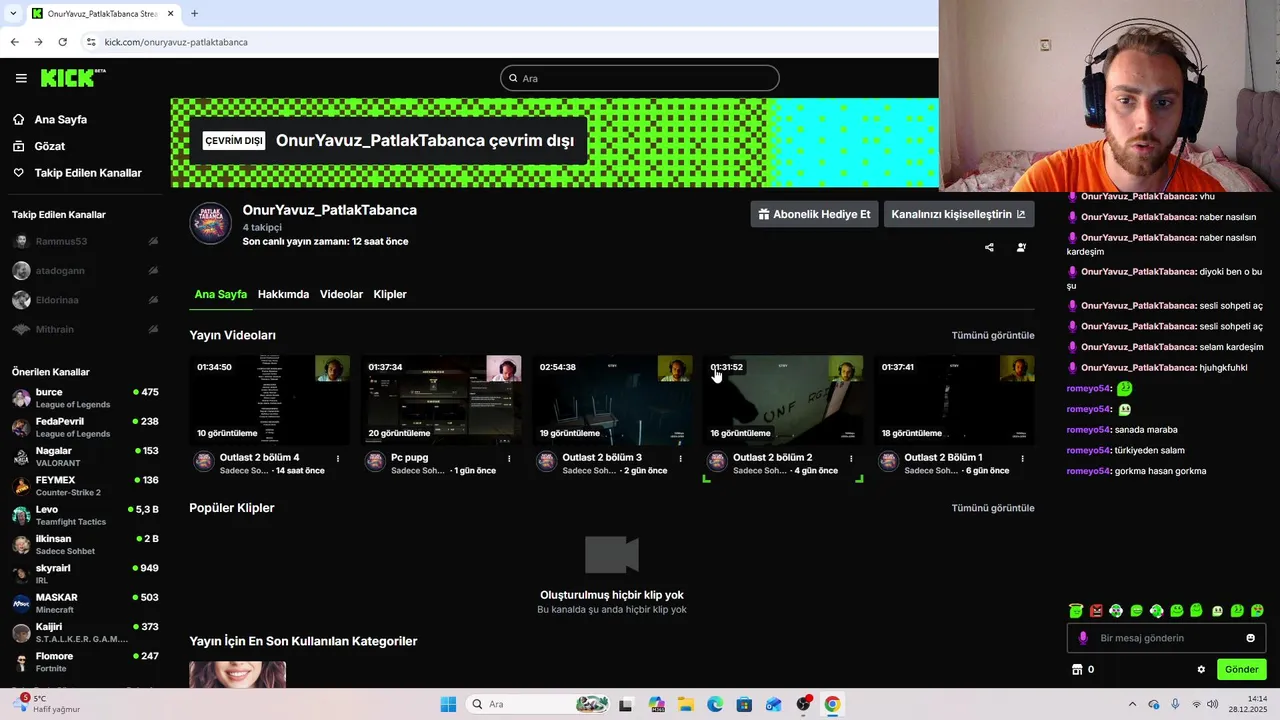Click the share icon under channel buttons
Viewport: 1280px width, 720px height.
tap(989, 247)
